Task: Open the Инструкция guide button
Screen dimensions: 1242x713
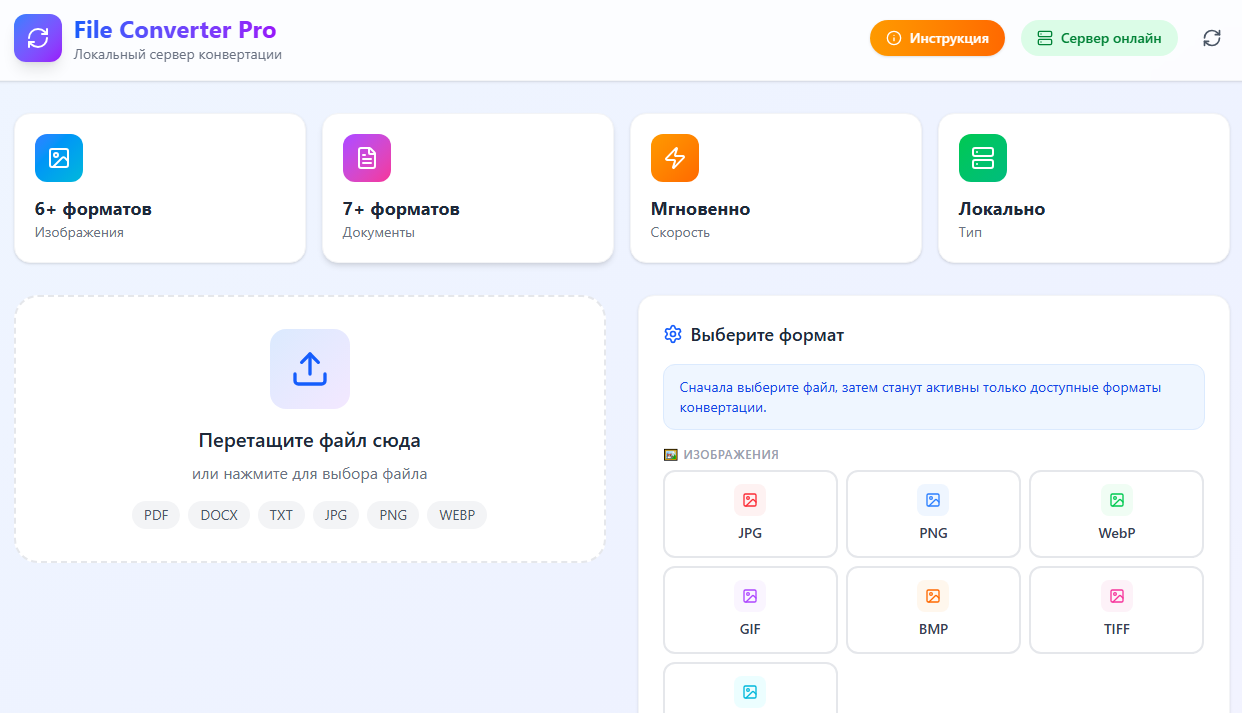Action: click(937, 39)
